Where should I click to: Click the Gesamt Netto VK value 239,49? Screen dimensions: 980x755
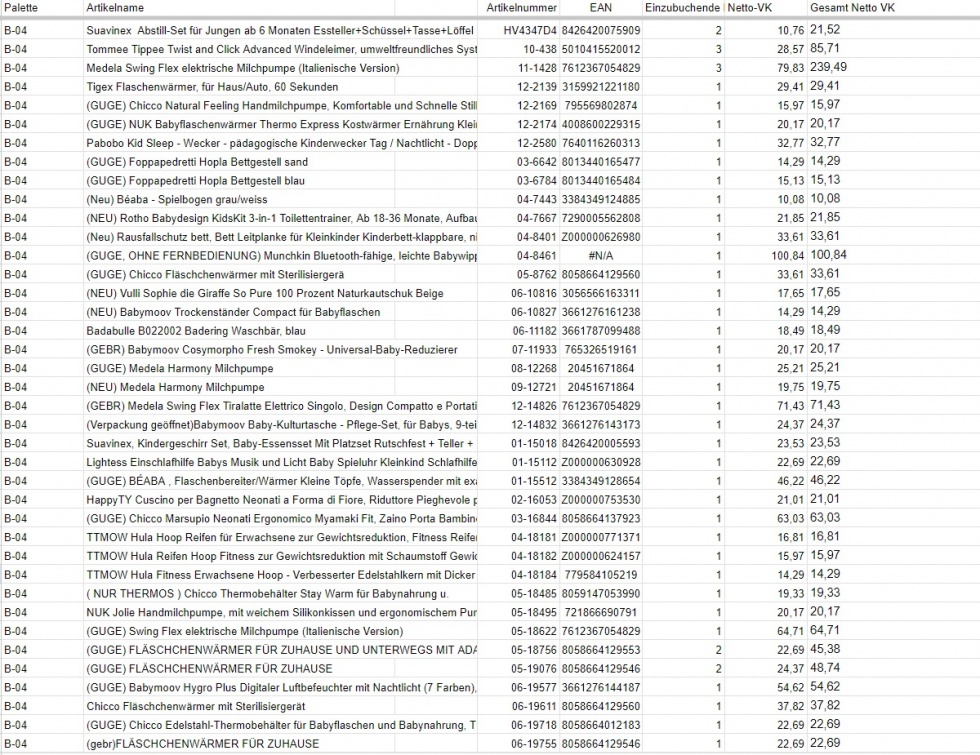(x=829, y=67)
